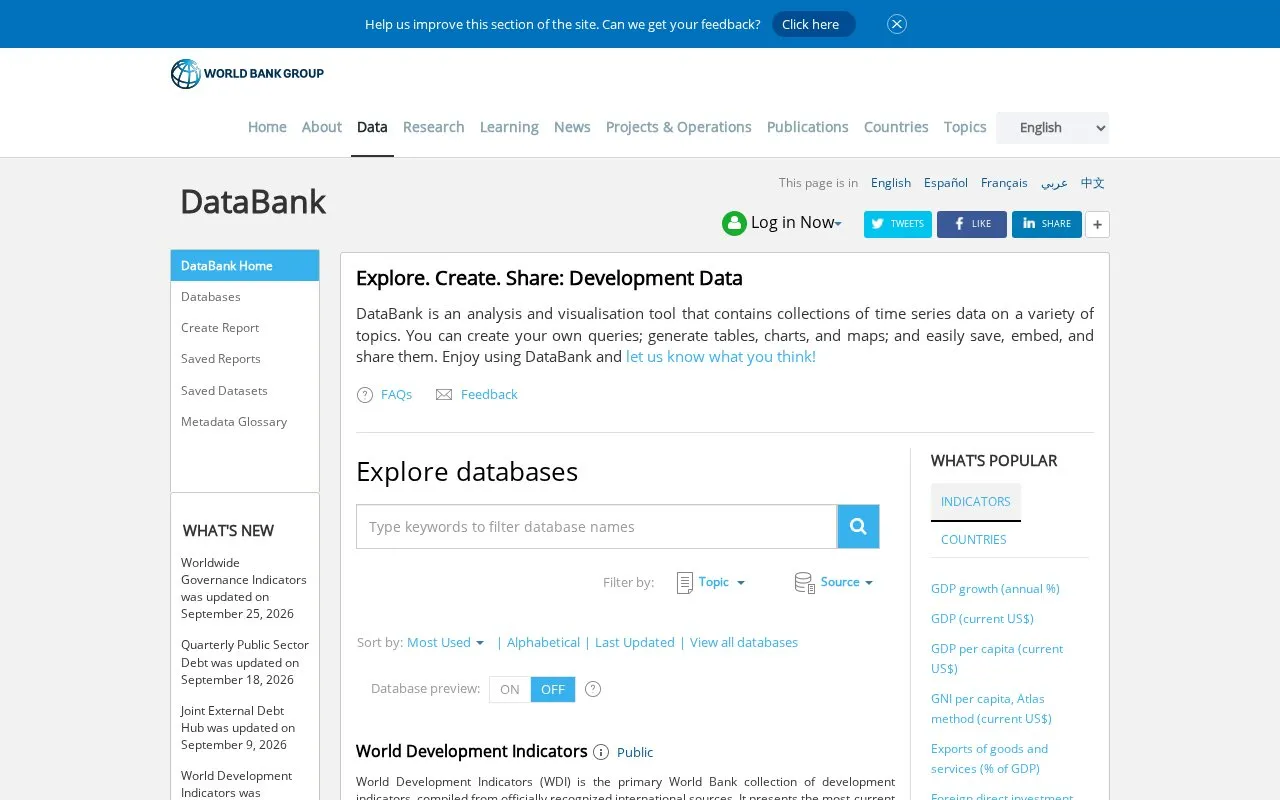Click the plus more-sharing-options button

tap(1097, 224)
